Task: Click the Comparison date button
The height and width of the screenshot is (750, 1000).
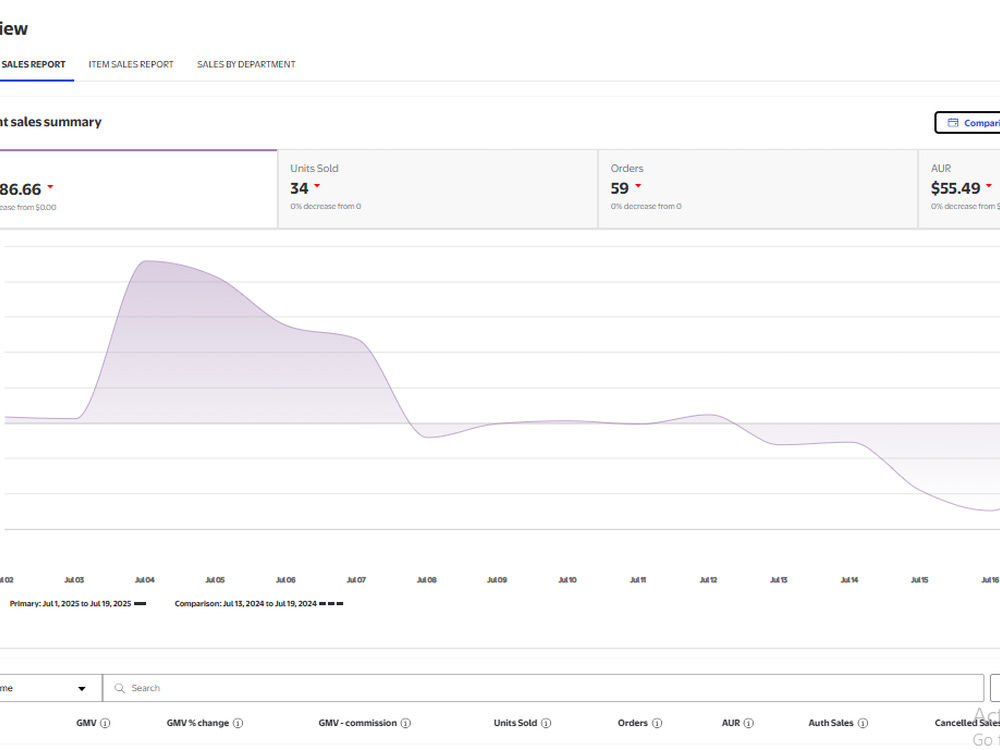Action: (967, 122)
